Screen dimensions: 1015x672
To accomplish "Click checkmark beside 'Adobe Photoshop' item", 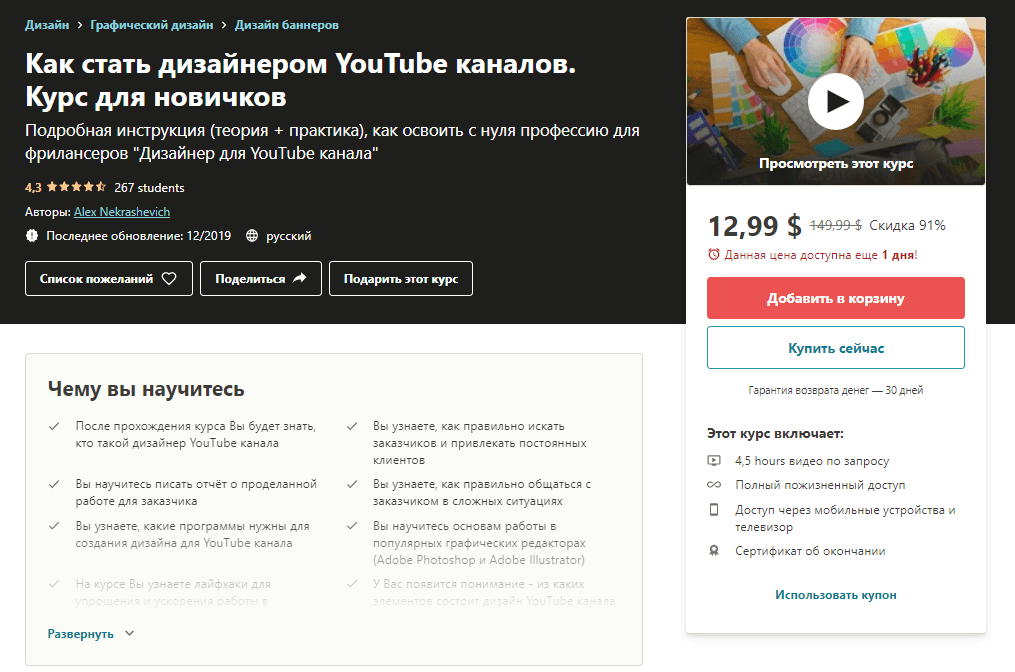I will pyautogui.click(x=352, y=526).
